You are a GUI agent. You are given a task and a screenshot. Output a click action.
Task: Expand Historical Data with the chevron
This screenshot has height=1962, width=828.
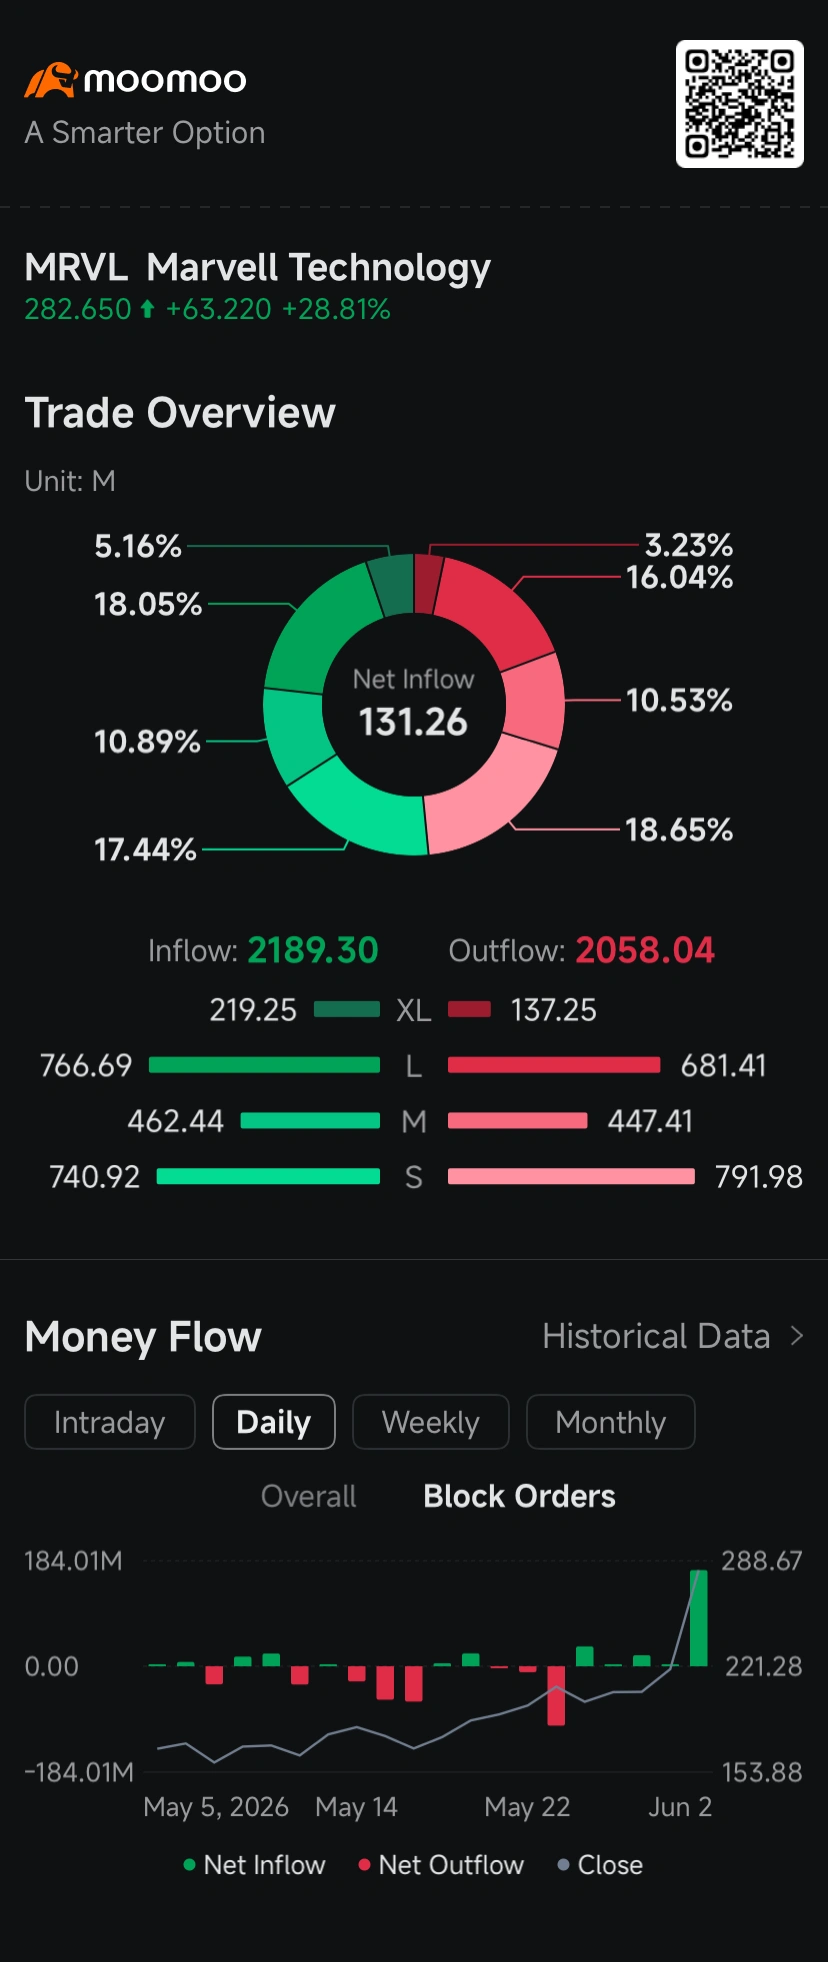point(797,1336)
